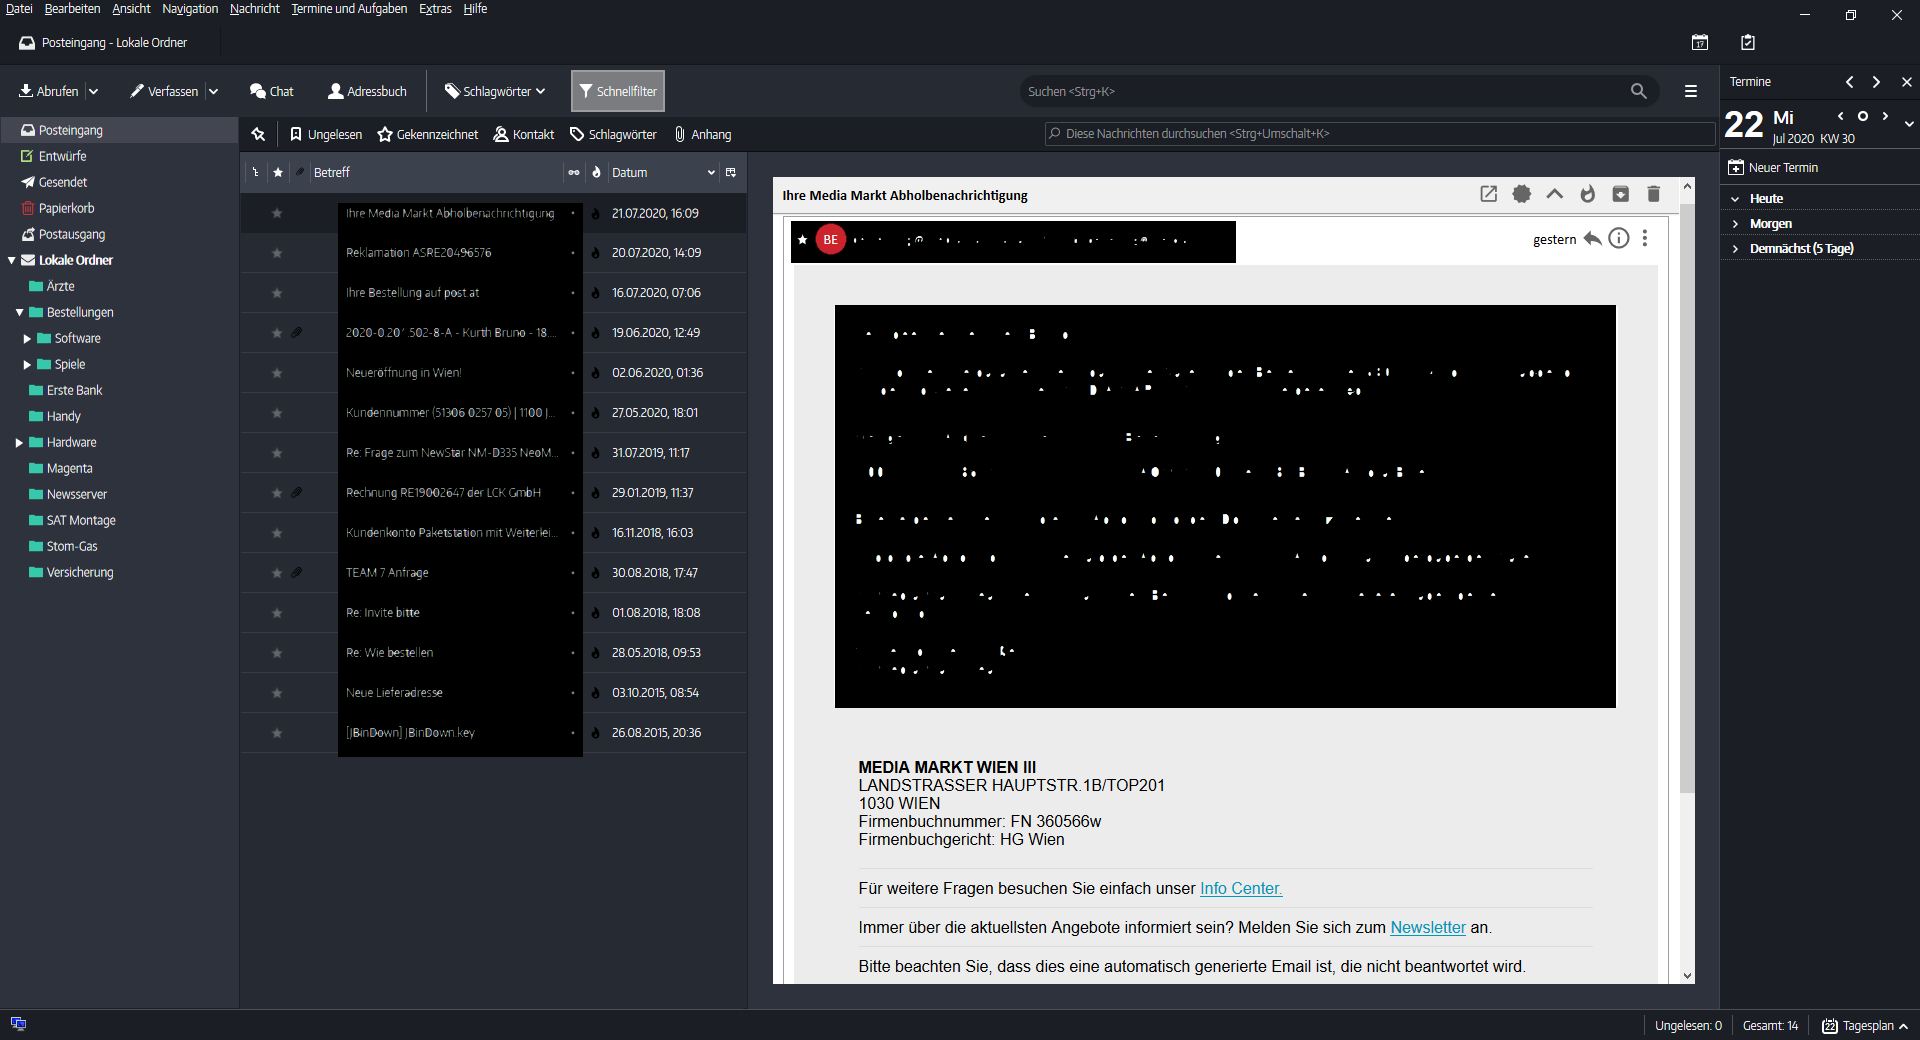Open message in new window icon
The width and height of the screenshot is (1920, 1040).
click(1488, 194)
